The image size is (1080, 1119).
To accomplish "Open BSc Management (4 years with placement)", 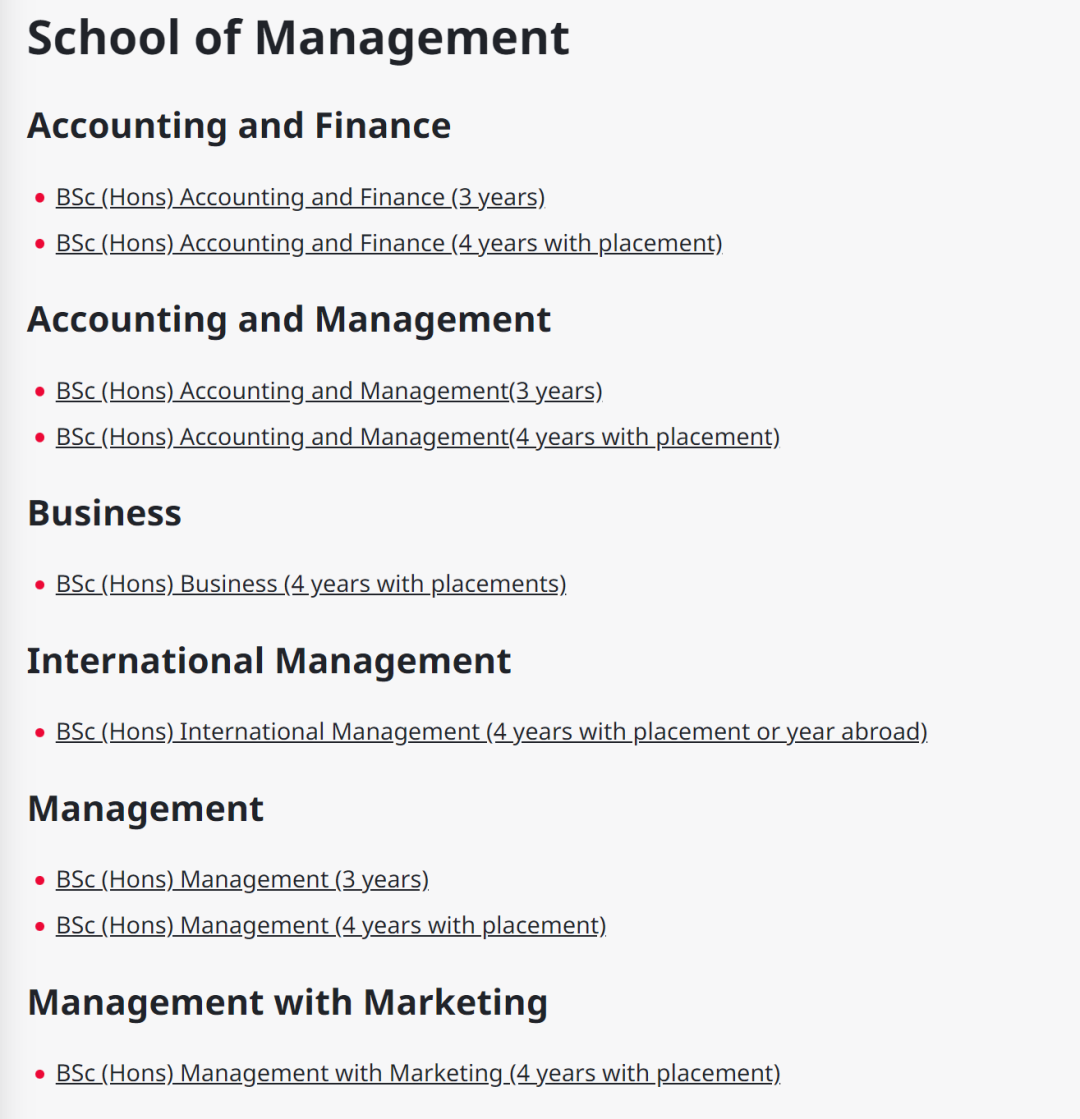I will coord(330,926).
